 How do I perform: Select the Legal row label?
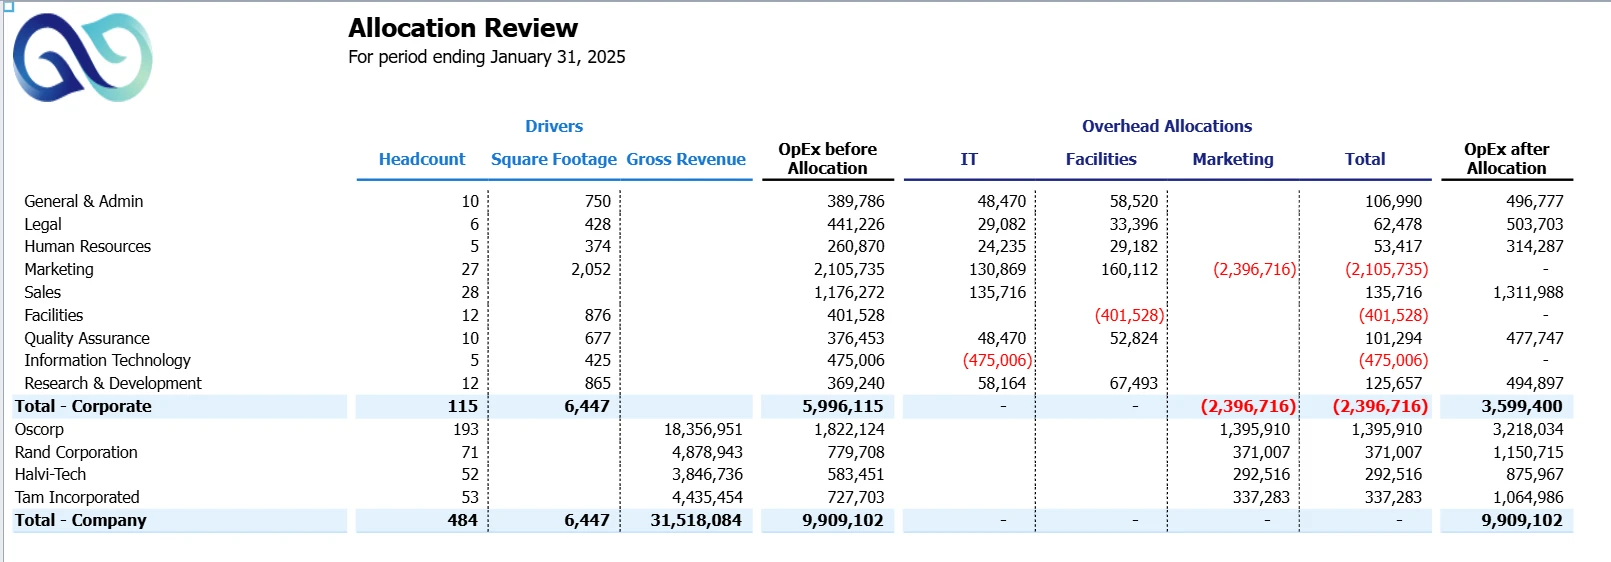[x=43, y=224]
